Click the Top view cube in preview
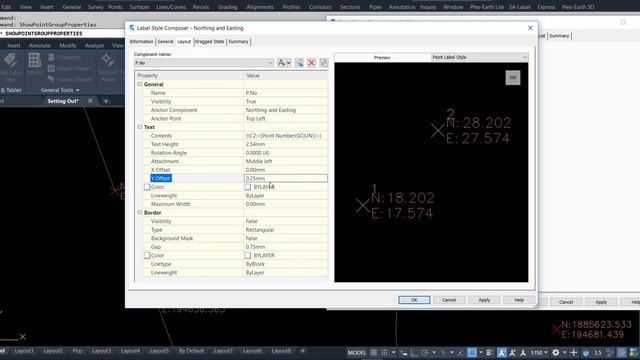The width and height of the screenshot is (640, 360). point(513,78)
